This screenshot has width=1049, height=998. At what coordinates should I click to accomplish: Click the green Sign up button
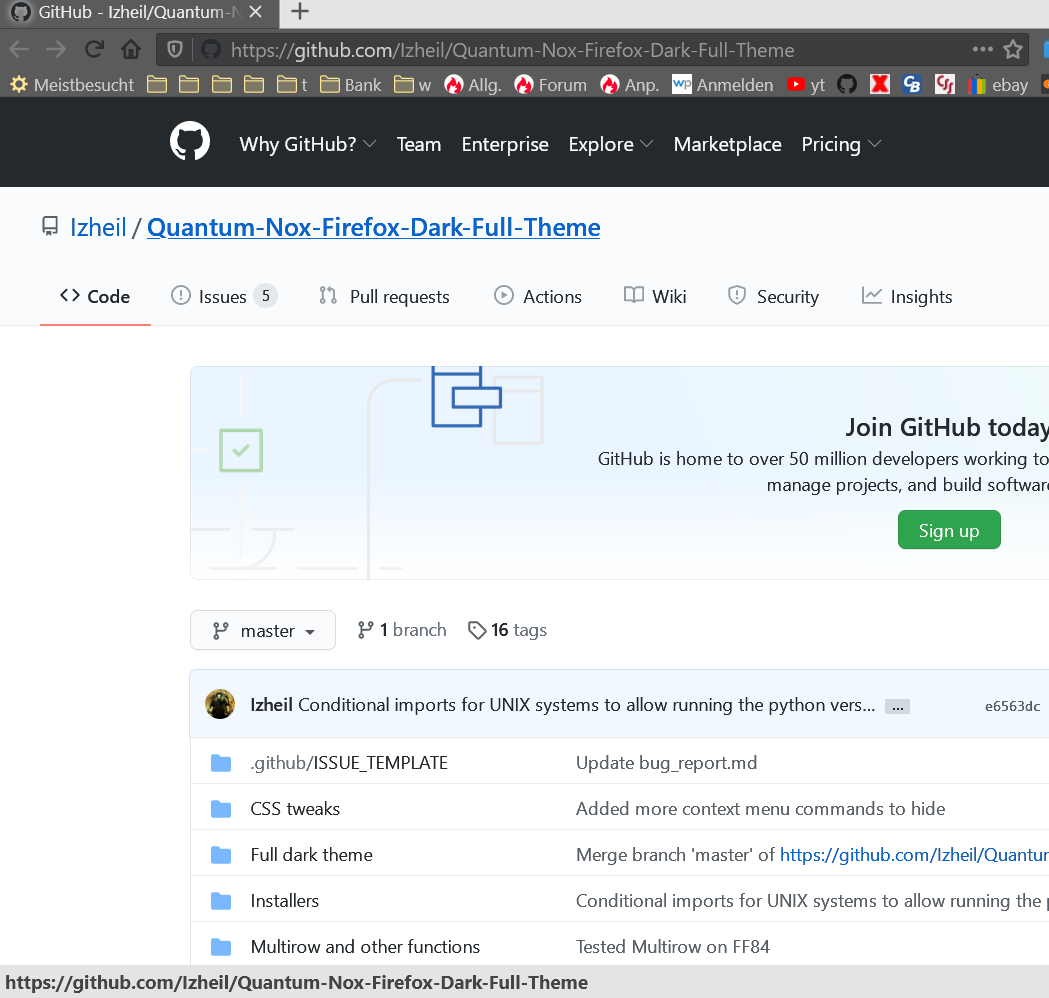(x=949, y=530)
